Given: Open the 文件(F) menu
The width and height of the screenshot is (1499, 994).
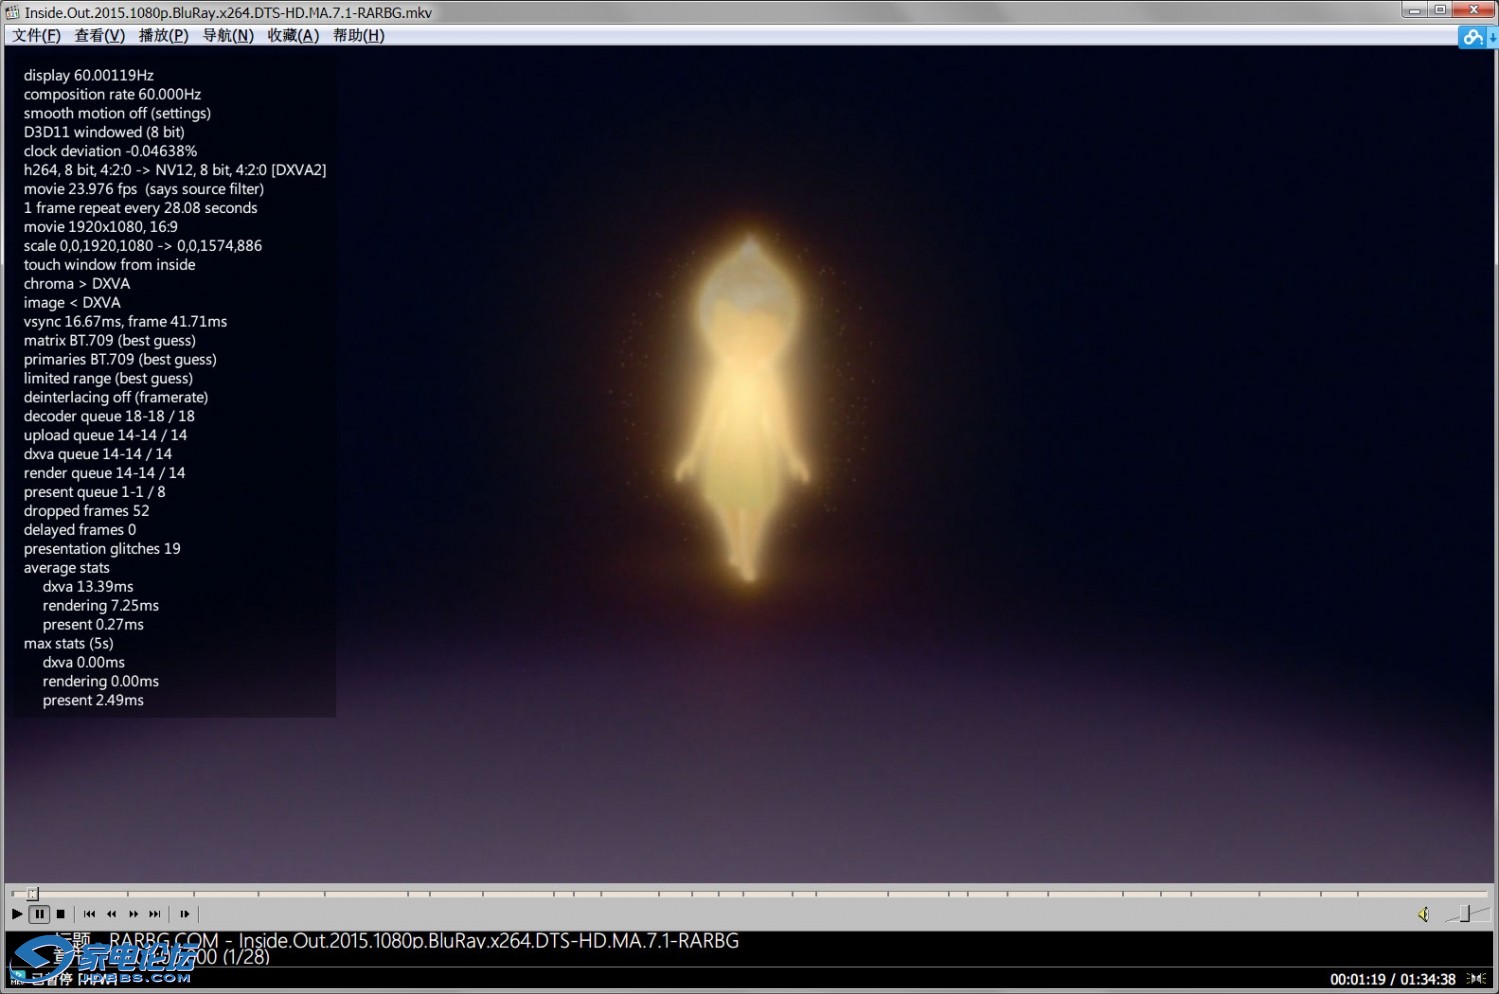Looking at the screenshot, I should click(x=36, y=35).
